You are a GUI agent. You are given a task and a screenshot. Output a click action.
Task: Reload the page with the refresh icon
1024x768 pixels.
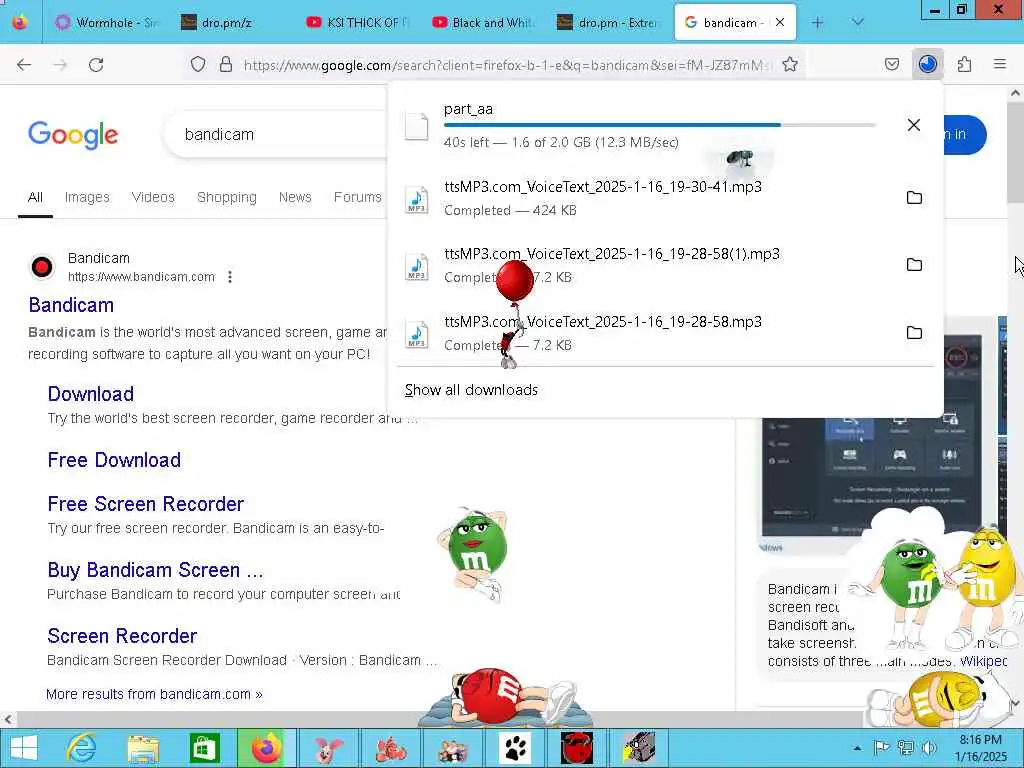pos(96,65)
